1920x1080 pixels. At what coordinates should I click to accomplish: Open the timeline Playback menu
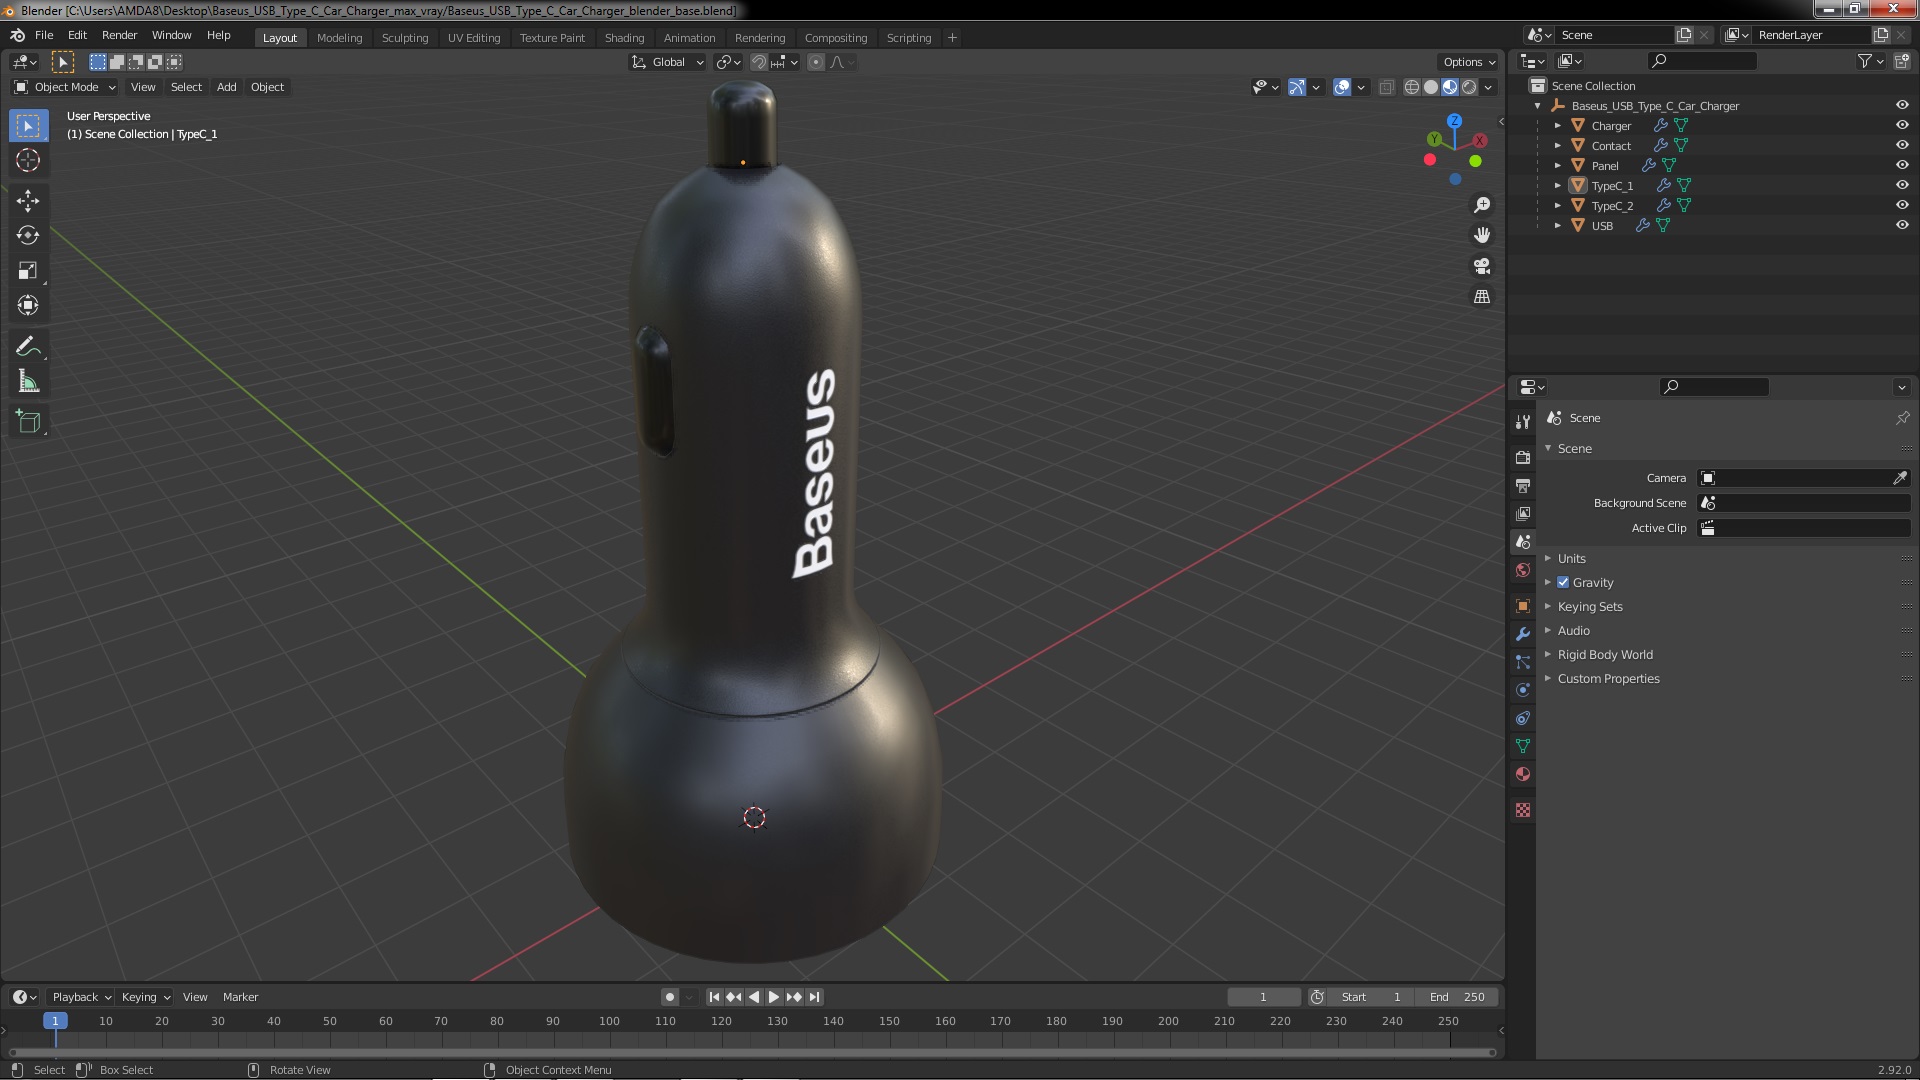(x=81, y=997)
